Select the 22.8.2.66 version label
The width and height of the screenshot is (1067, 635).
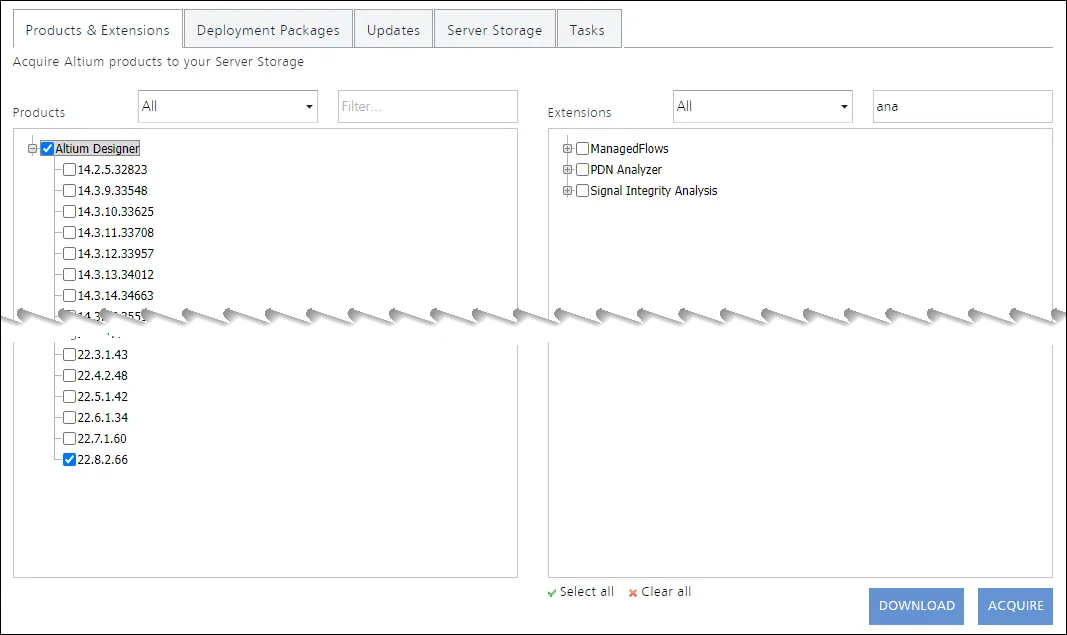[x=103, y=460]
